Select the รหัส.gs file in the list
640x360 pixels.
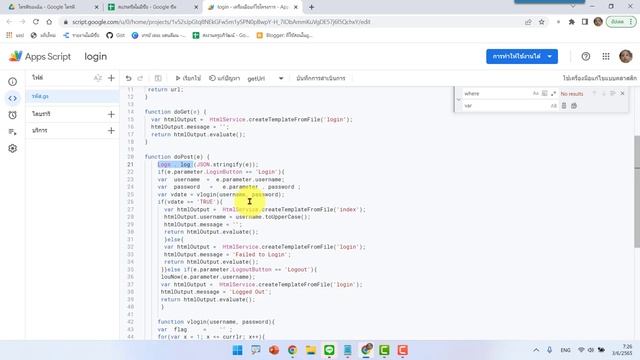[x=72, y=96]
